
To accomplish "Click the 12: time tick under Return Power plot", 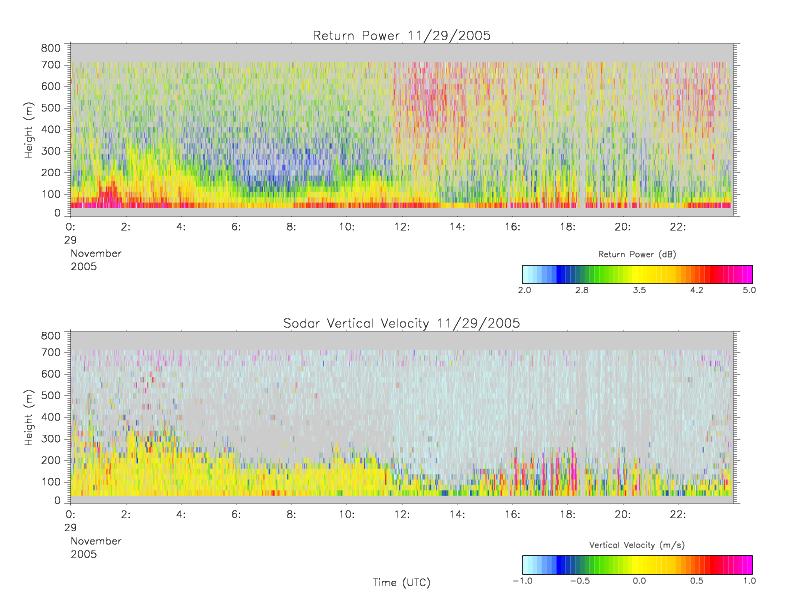I will [402, 227].
